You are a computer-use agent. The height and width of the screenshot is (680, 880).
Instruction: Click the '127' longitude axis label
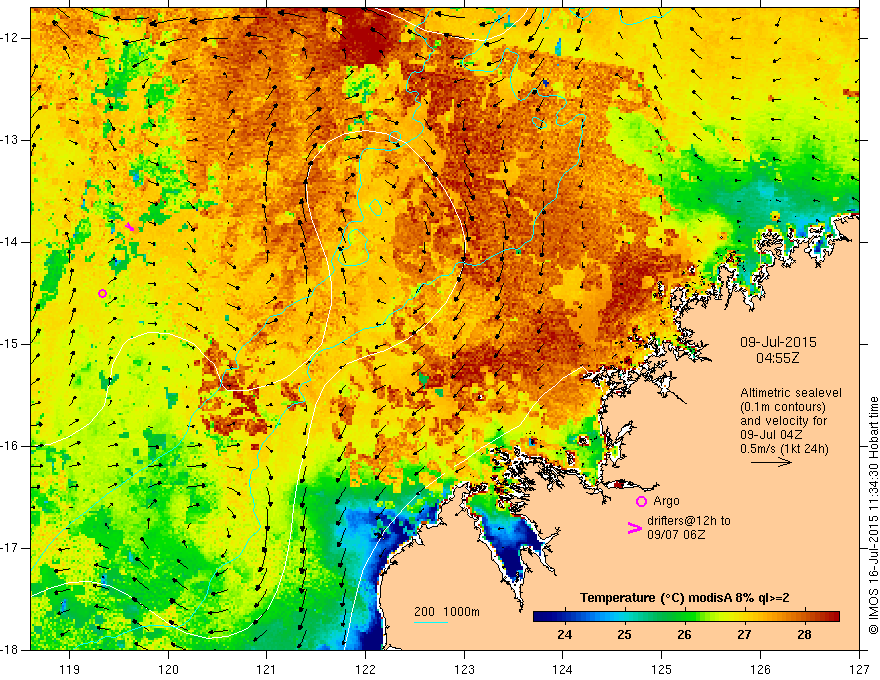859,669
